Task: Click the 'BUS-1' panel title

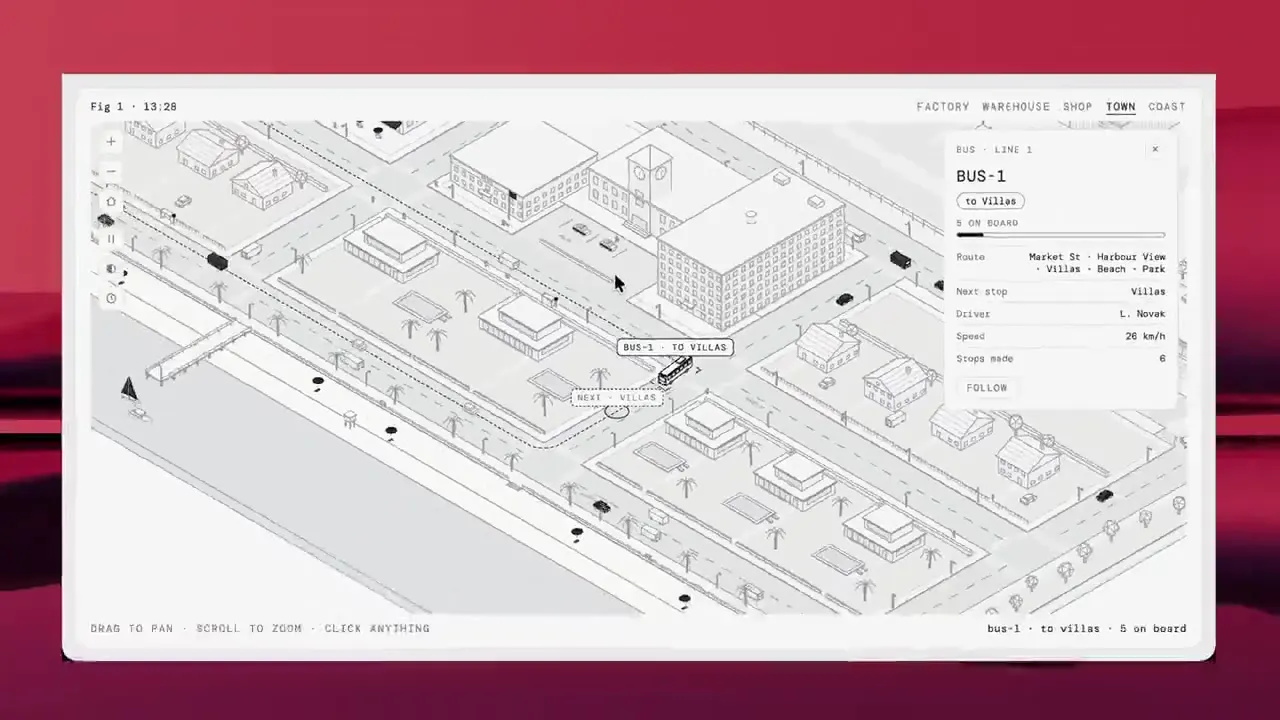Action: click(981, 176)
